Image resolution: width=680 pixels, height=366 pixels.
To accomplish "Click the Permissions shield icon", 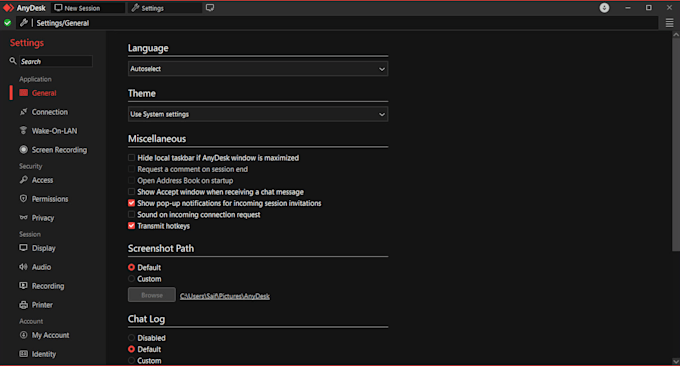I will [23, 199].
